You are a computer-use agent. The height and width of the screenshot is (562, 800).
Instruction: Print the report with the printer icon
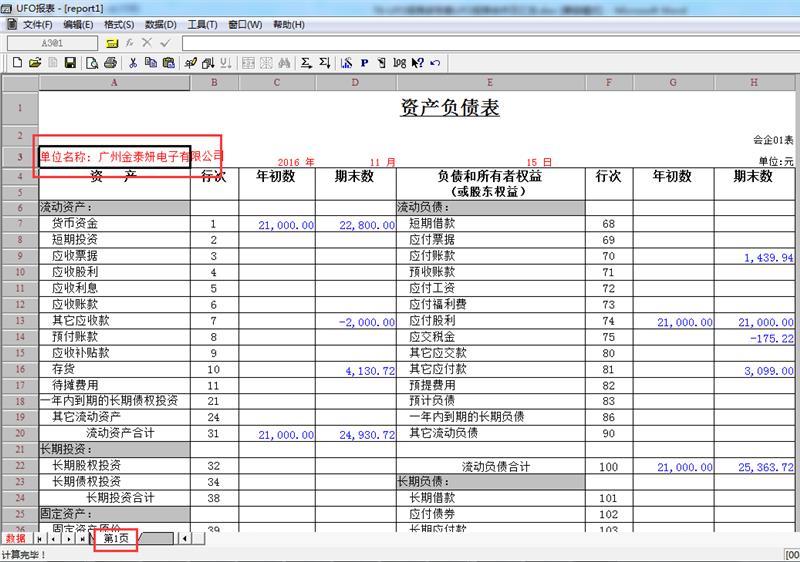pos(110,63)
